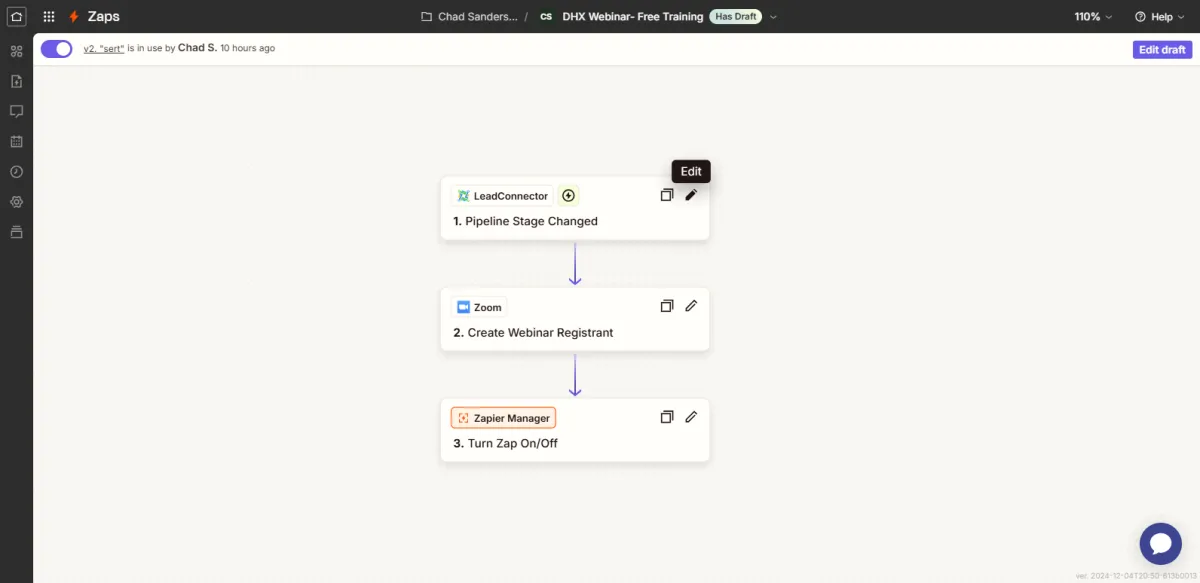Image resolution: width=1200 pixels, height=583 pixels.
Task: Click the '10 hours ago' timestamp
Action: point(247,48)
